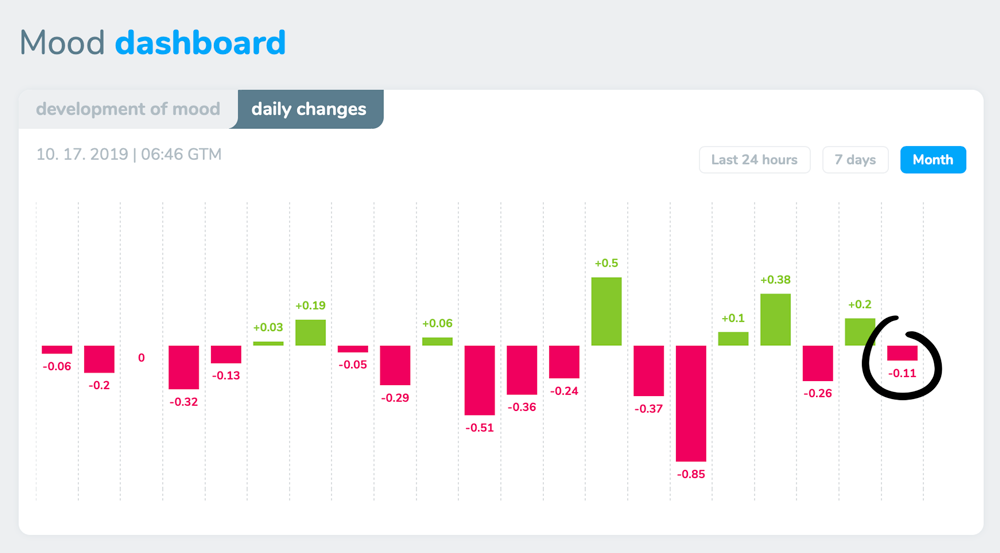Image resolution: width=1000 pixels, height=553 pixels.
Task: Select the red -0.51 bar
Action: tap(480, 380)
